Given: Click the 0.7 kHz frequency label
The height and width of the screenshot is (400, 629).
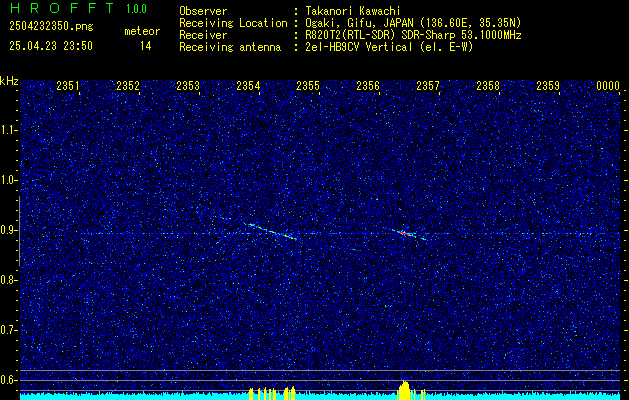Looking at the screenshot, I should coord(8,330).
